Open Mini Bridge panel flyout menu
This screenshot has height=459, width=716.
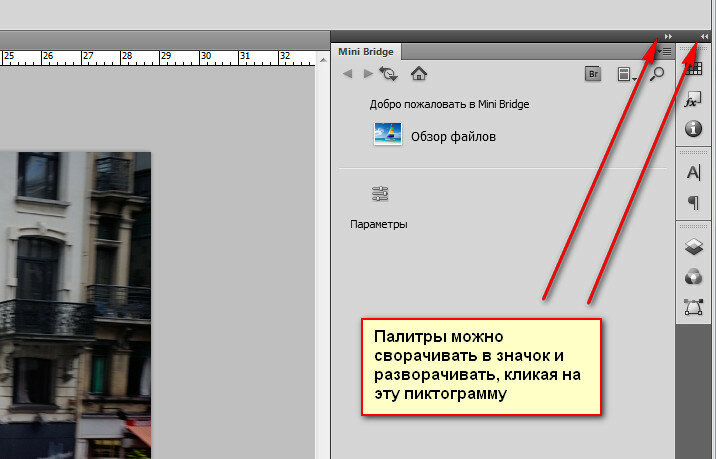[x=664, y=52]
